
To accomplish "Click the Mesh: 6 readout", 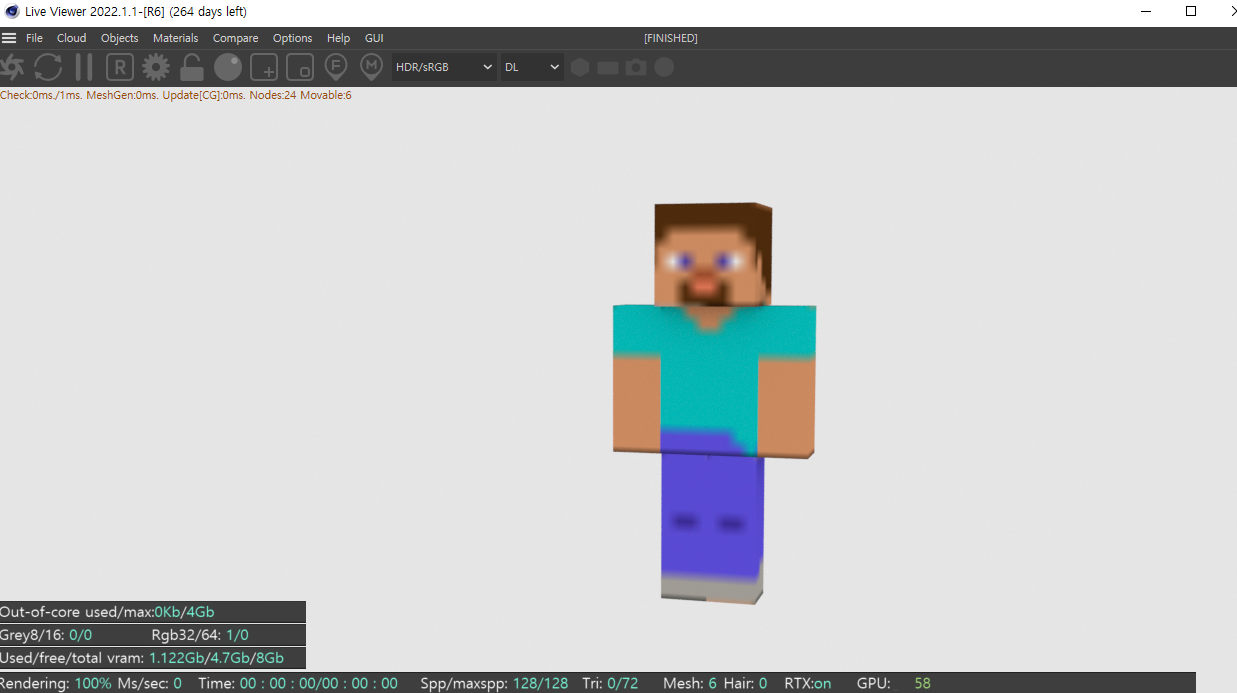I will click(690, 684).
